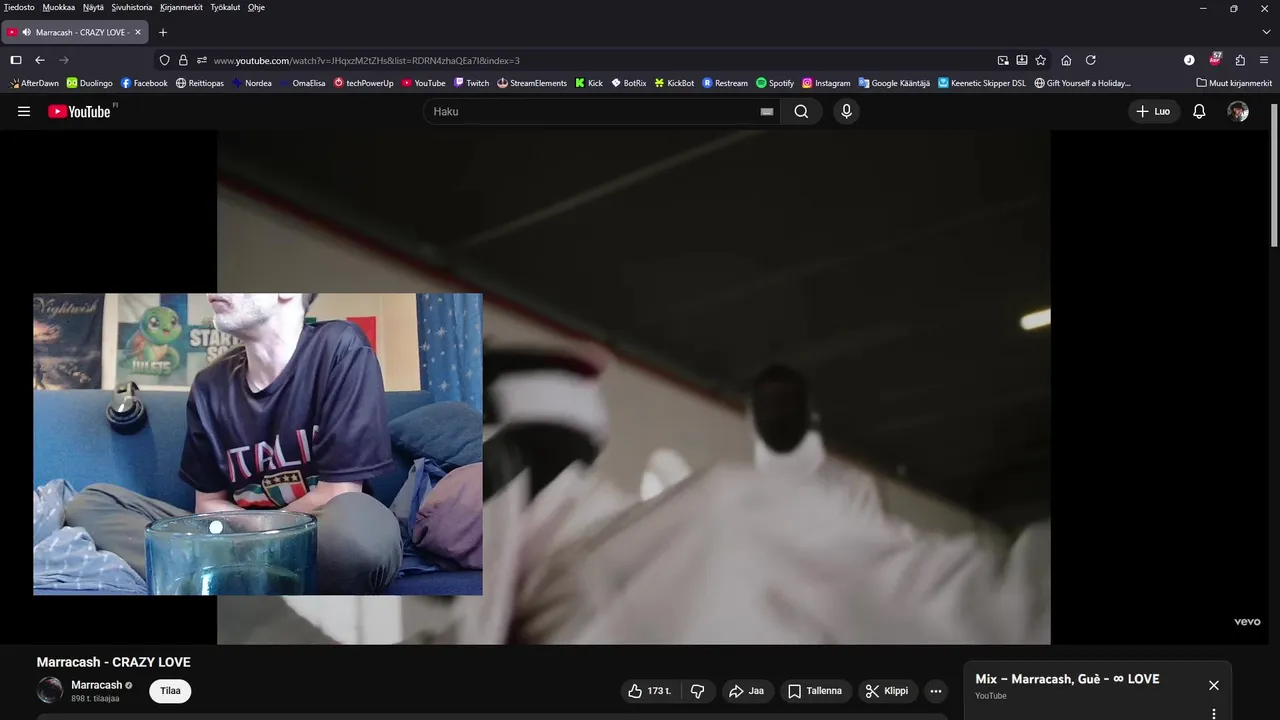Share the video with Jaa
The height and width of the screenshot is (720, 1280).
tap(746, 691)
